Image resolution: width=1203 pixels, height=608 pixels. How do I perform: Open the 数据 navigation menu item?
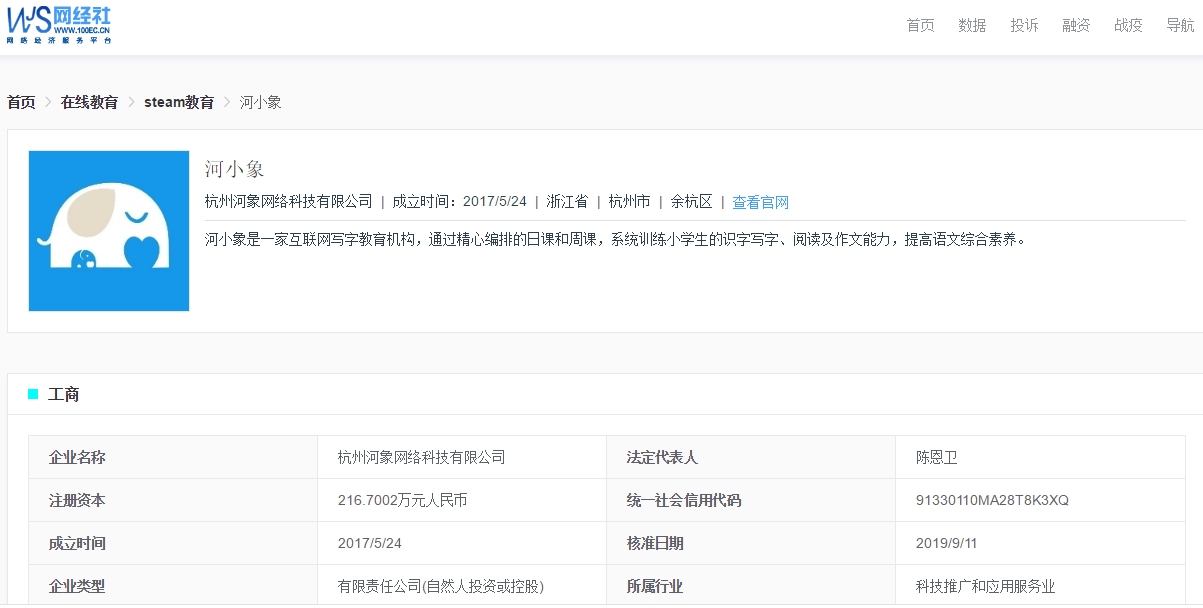[x=972, y=25]
